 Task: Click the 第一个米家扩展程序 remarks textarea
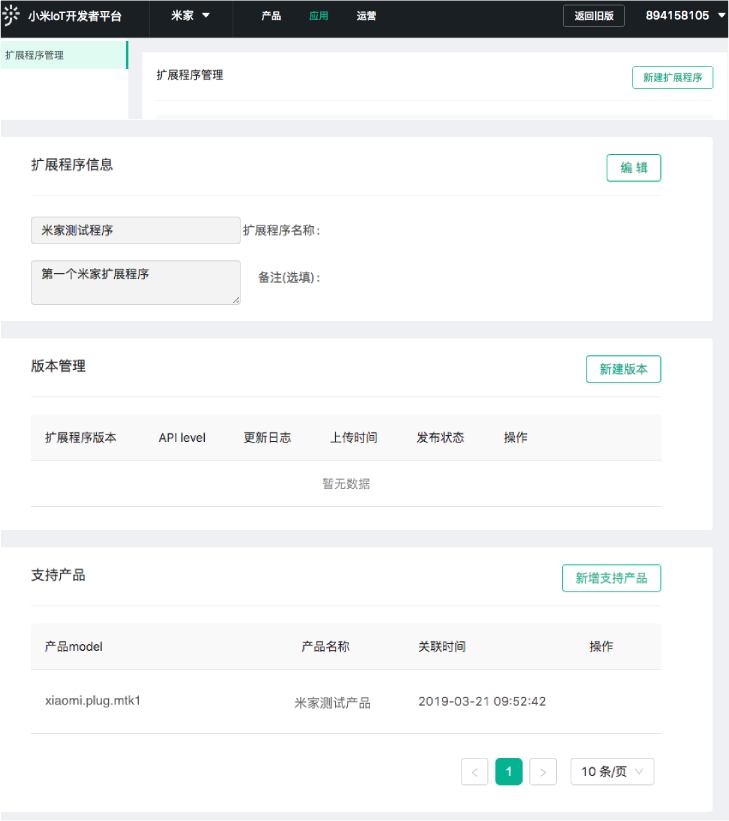(x=135, y=281)
